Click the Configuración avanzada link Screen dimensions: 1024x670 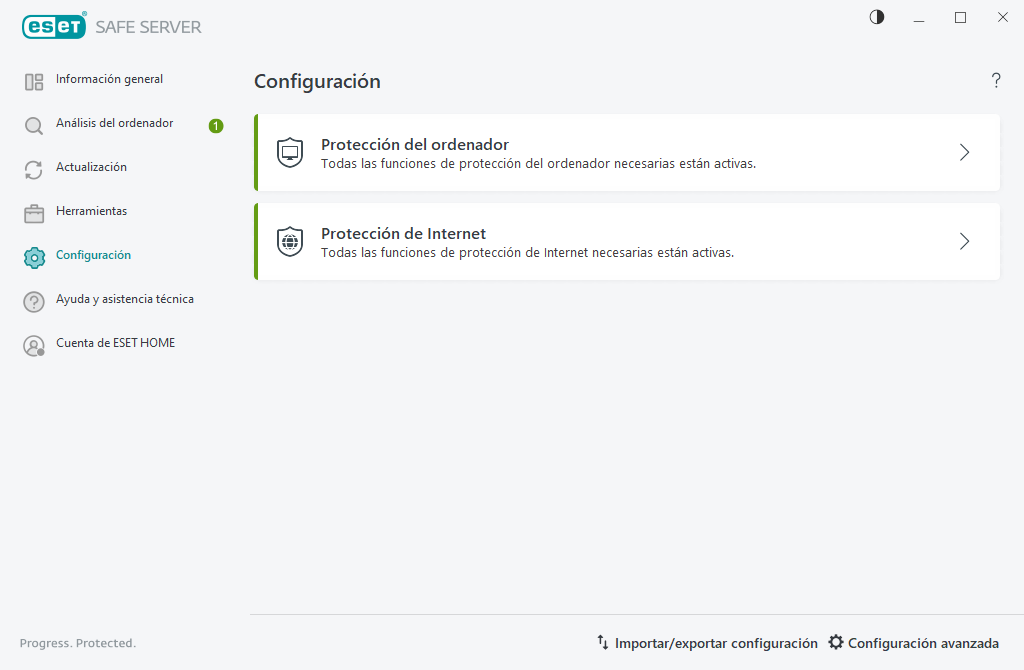coord(921,643)
